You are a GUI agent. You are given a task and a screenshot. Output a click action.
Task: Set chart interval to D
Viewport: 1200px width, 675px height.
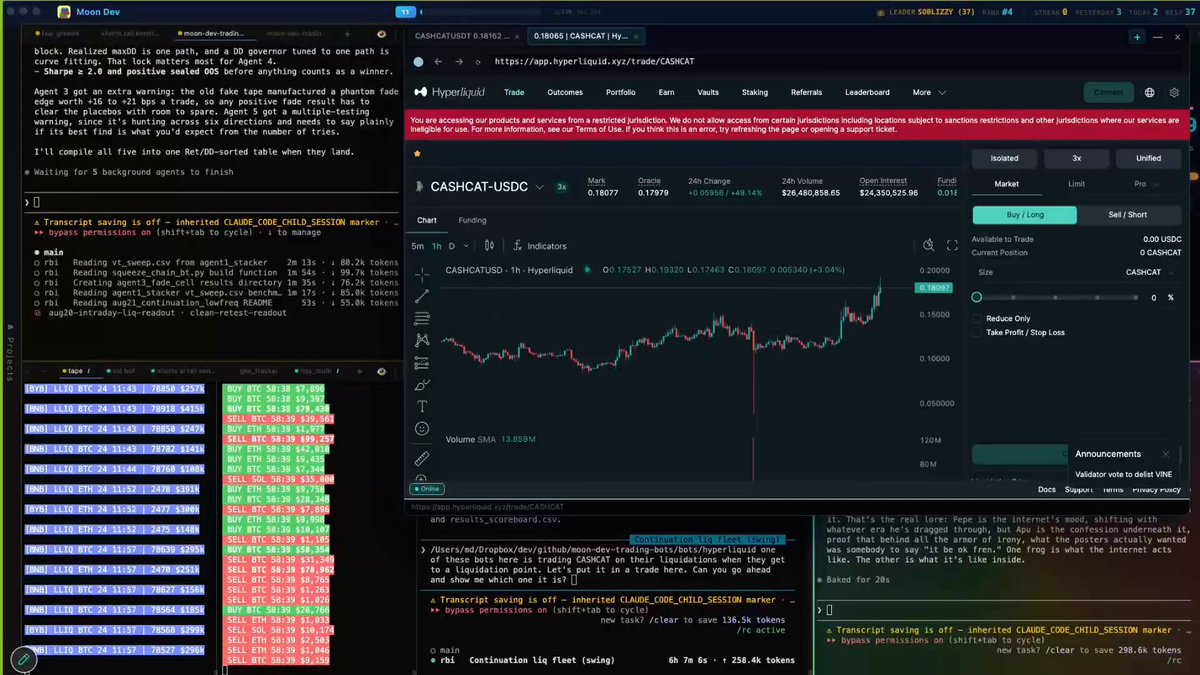[451, 245]
